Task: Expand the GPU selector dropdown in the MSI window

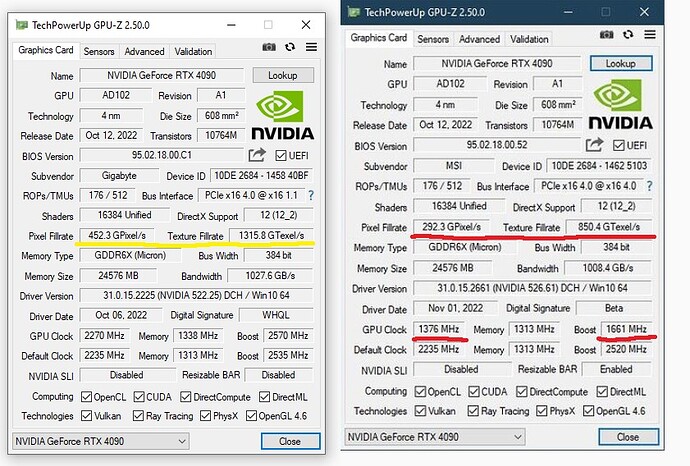Action: click(x=518, y=437)
